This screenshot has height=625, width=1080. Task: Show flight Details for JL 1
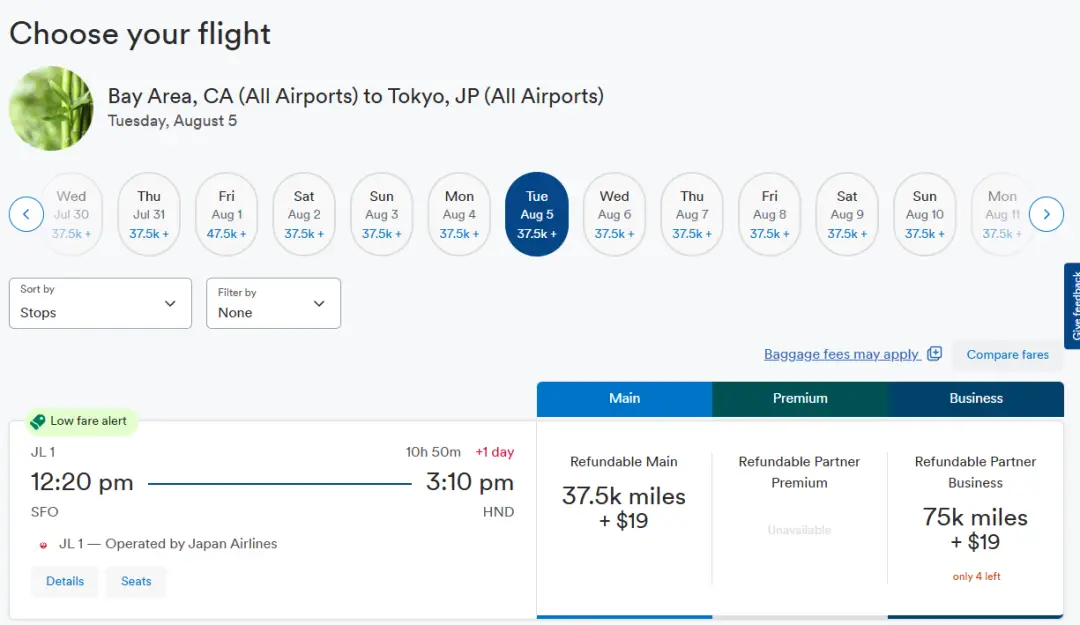click(65, 581)
